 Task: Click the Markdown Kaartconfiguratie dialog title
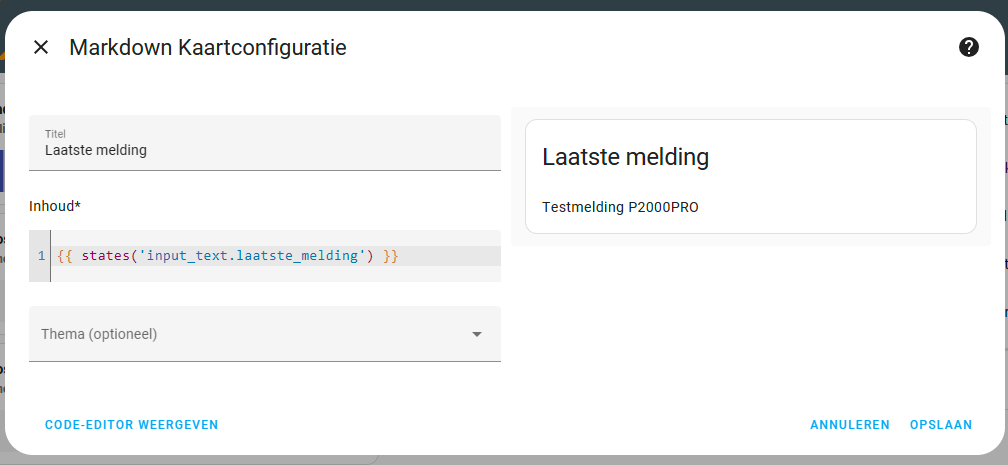coord(208,47)
